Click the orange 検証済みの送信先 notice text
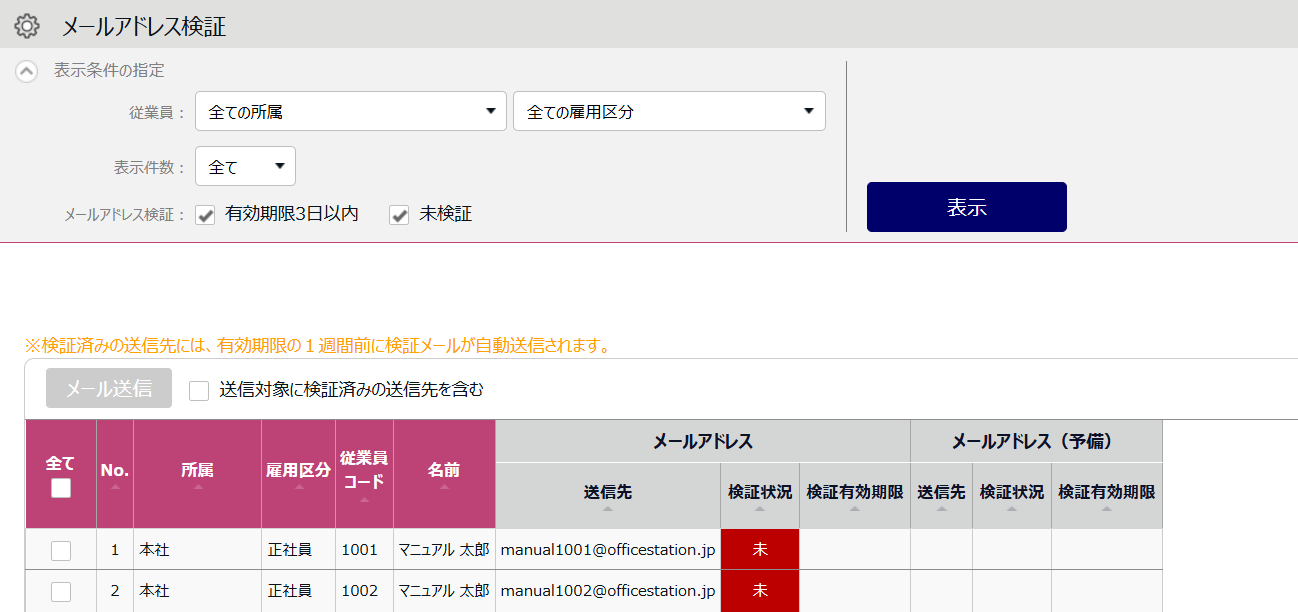The image size is (1298, 612). click(x=317, y=346)
